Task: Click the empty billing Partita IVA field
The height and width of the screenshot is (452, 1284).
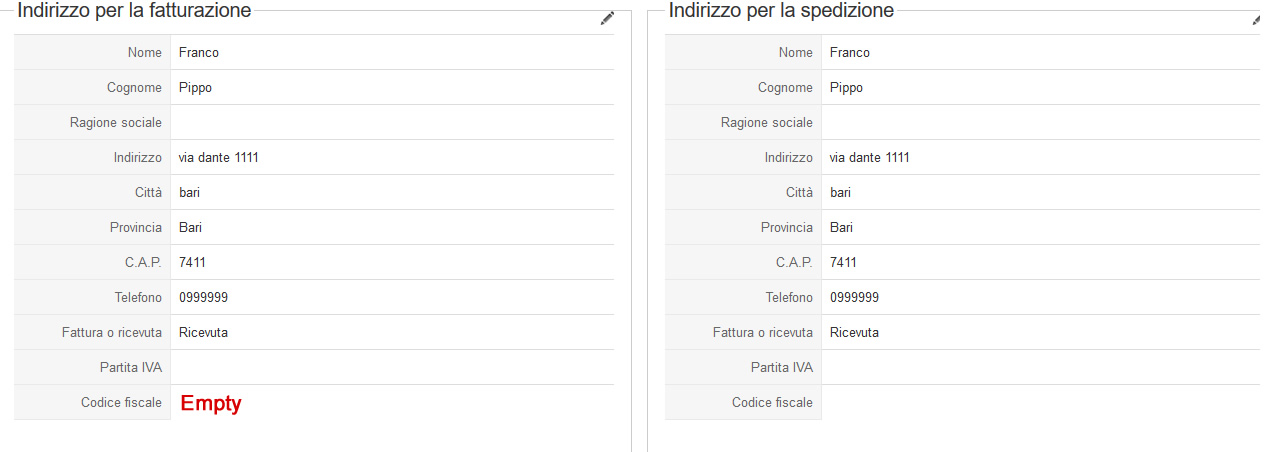Action: click(392, 368)
